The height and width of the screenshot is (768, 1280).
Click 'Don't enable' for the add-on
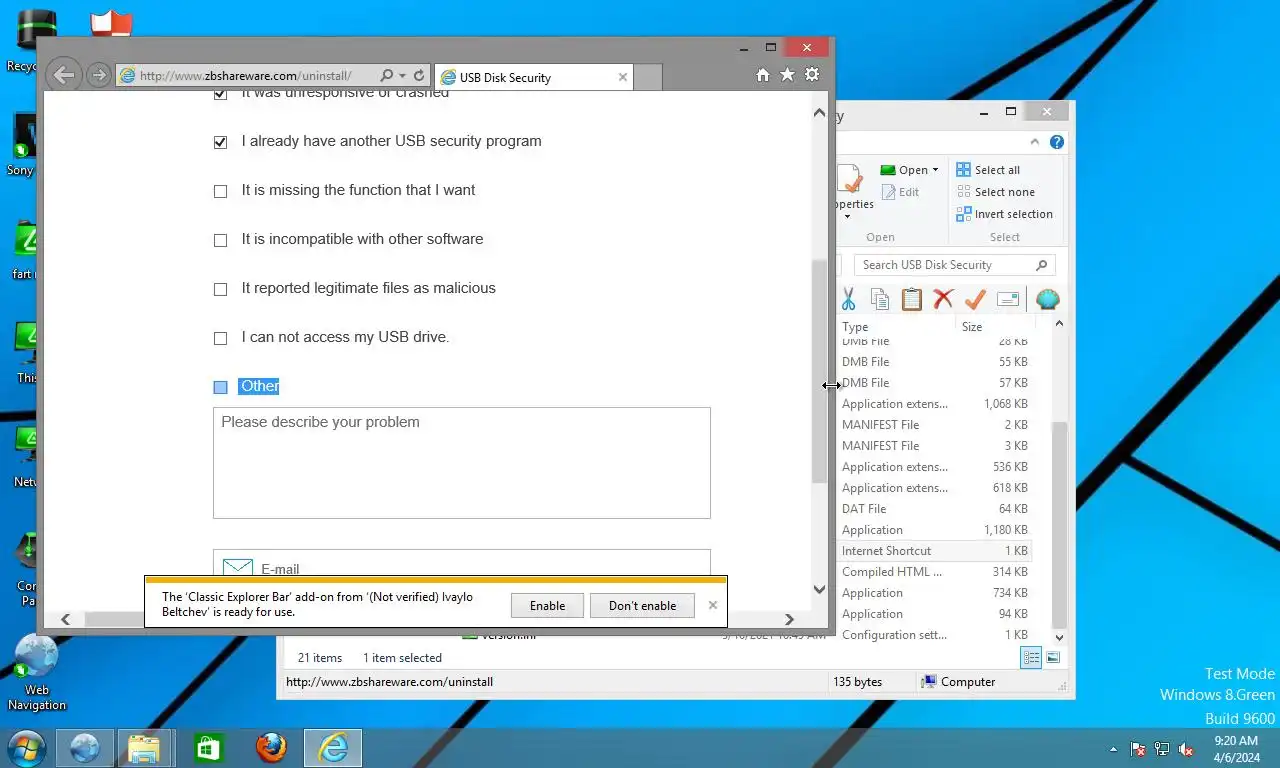pos(642,605)
